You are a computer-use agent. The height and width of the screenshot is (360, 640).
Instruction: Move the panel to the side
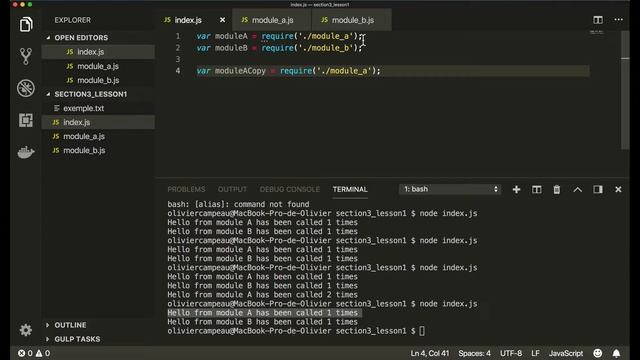point(598,189)
